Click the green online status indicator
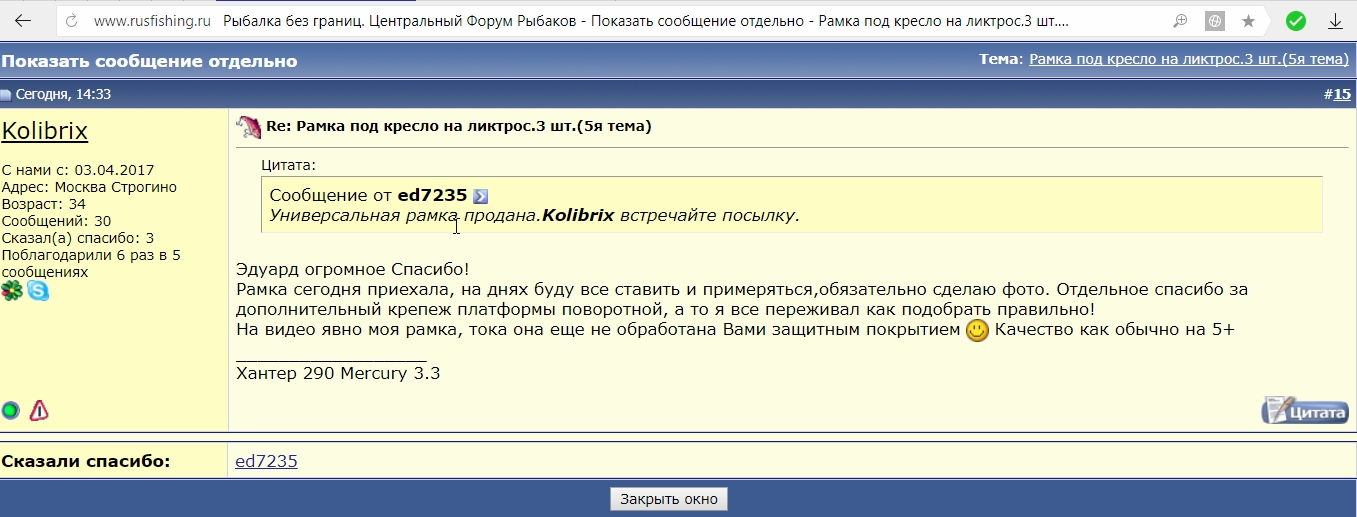 point(11,410)
